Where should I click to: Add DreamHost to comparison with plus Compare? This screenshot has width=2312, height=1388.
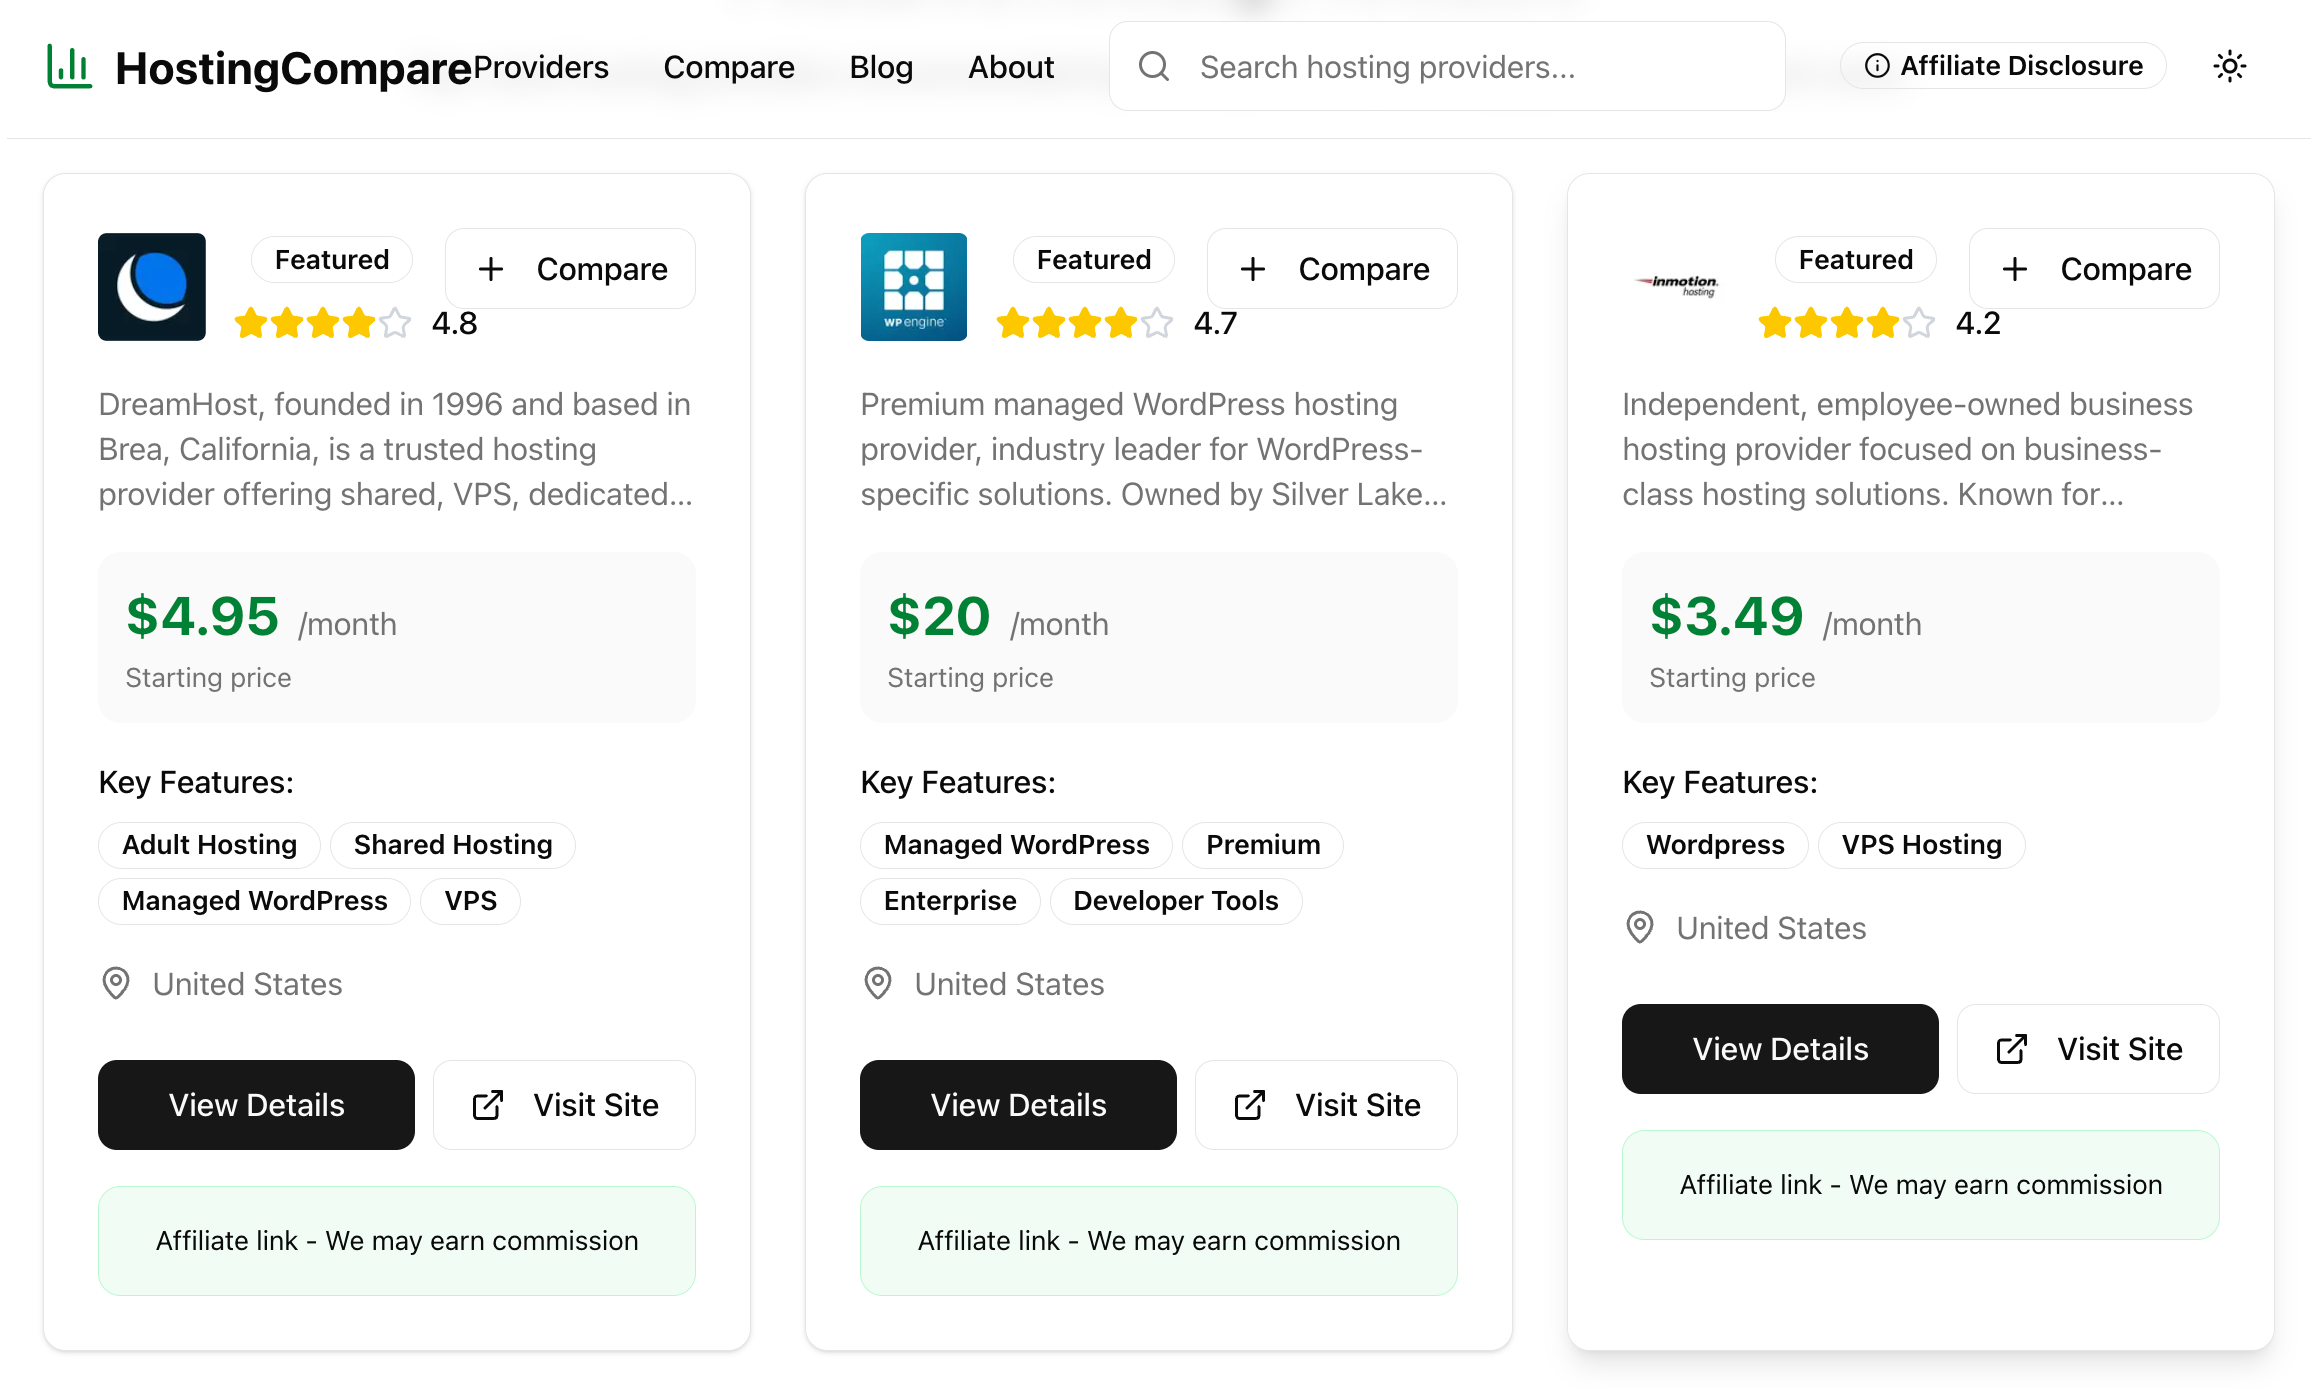[571, 269]
